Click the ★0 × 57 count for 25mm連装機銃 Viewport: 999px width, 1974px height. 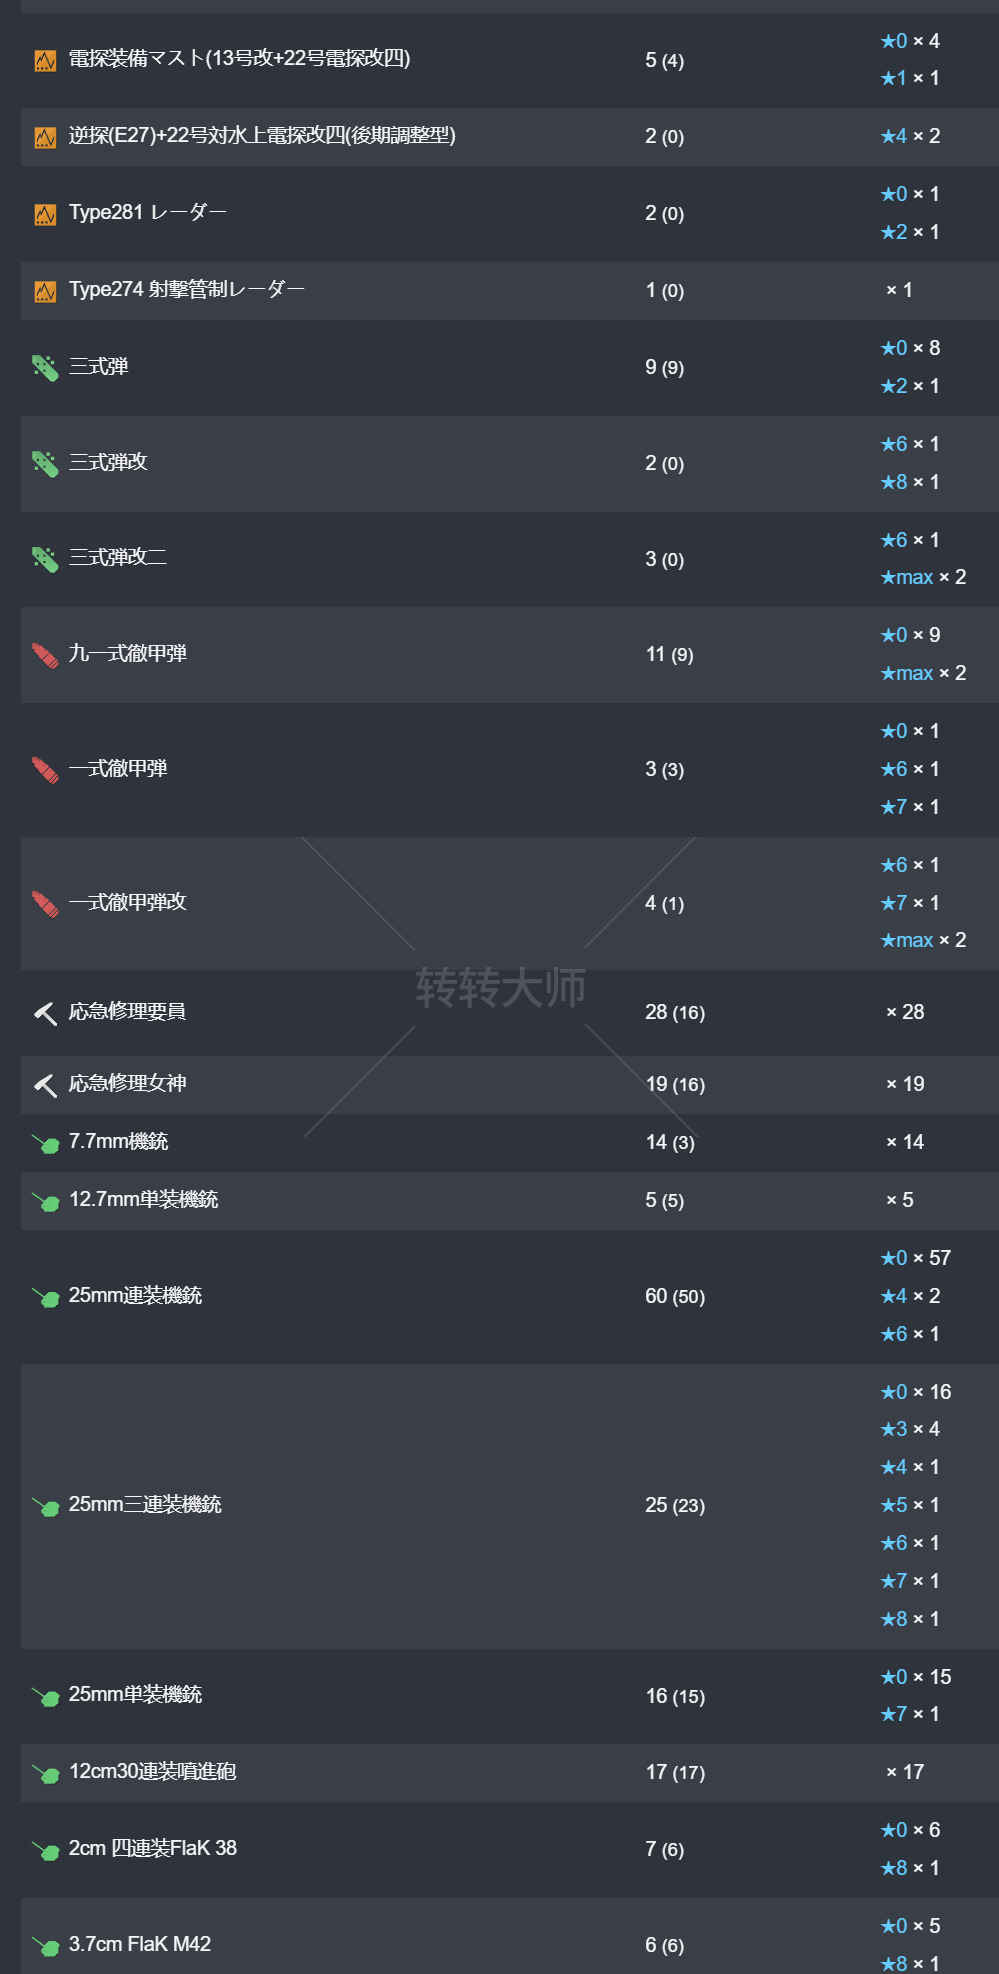(x=915, y=1258)
